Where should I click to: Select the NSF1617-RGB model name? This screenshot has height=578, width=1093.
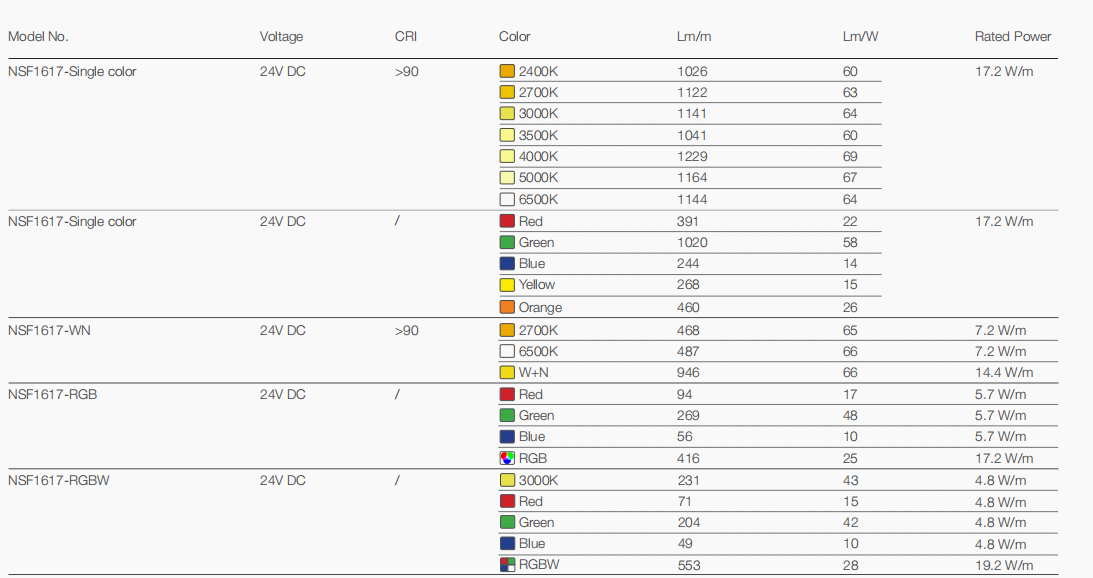[52, 394]
